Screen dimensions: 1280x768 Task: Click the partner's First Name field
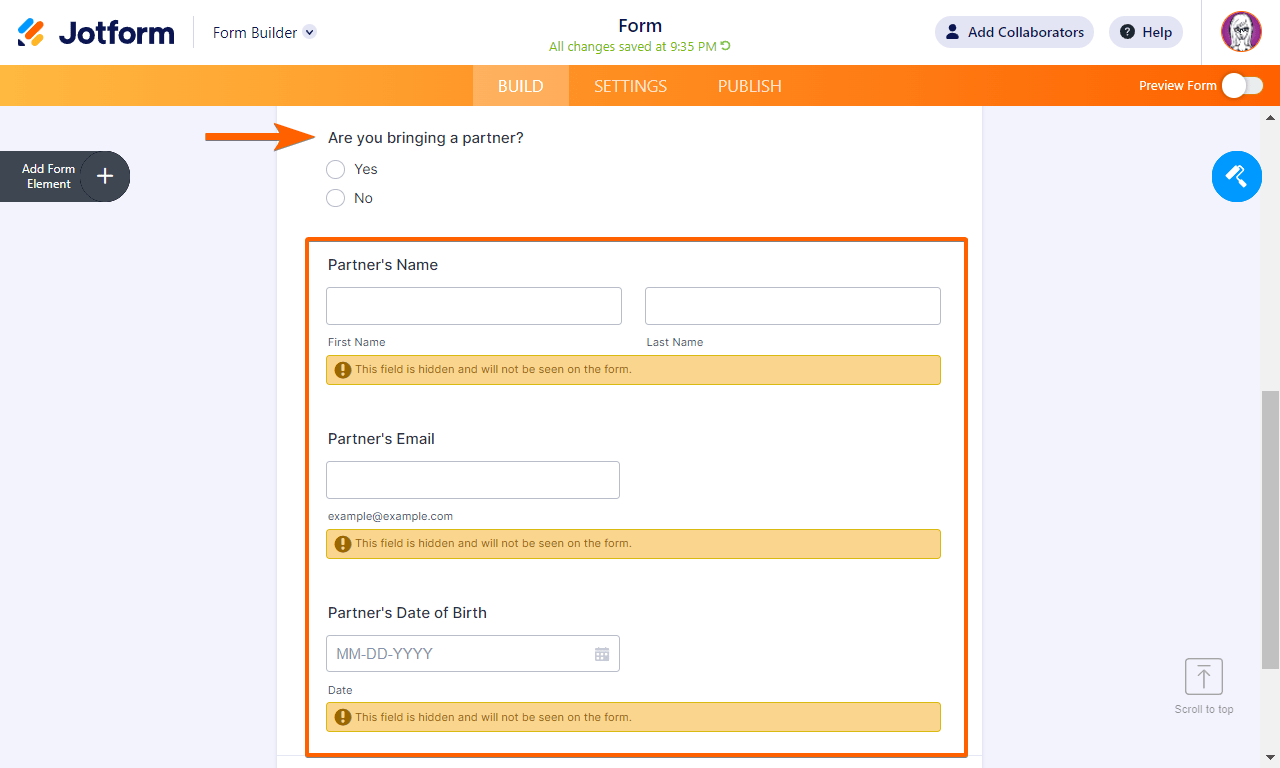[474, 306]
